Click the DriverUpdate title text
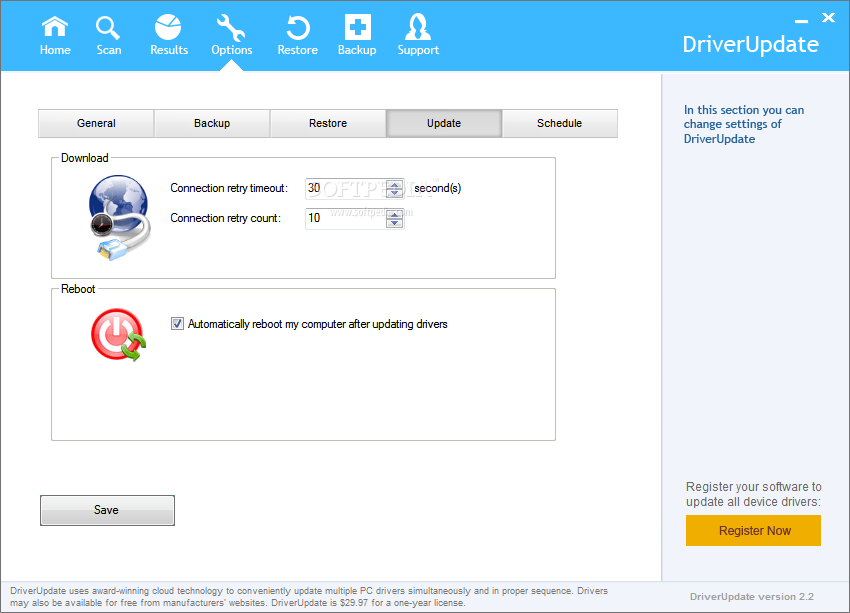The height and width of the screenshot is (613, 850). [x=750, y=44]
